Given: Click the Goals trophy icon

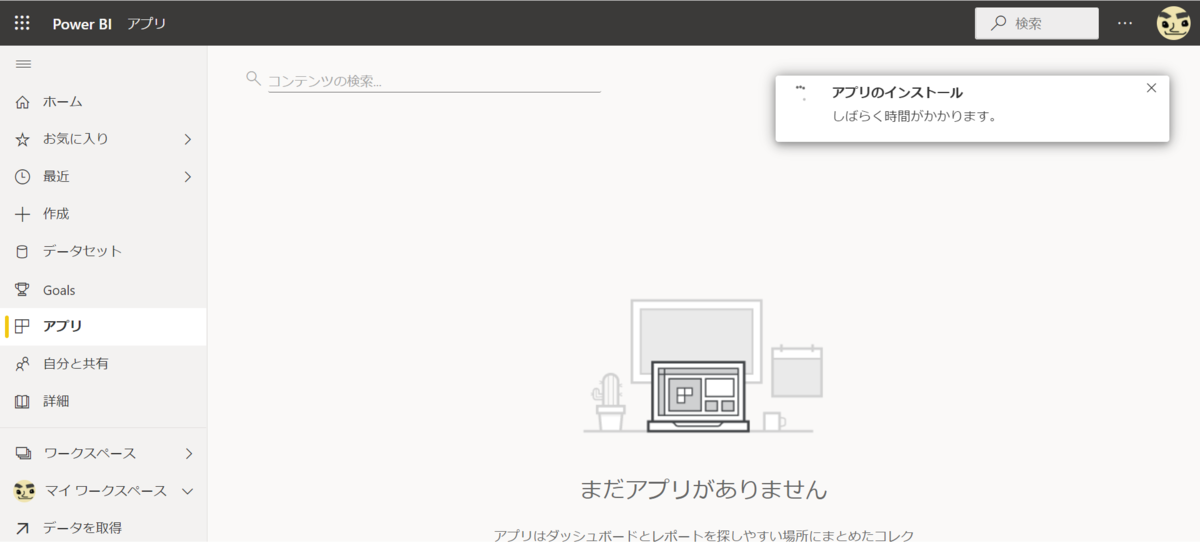Looking at the screenshot, I should tap(23, 290).
